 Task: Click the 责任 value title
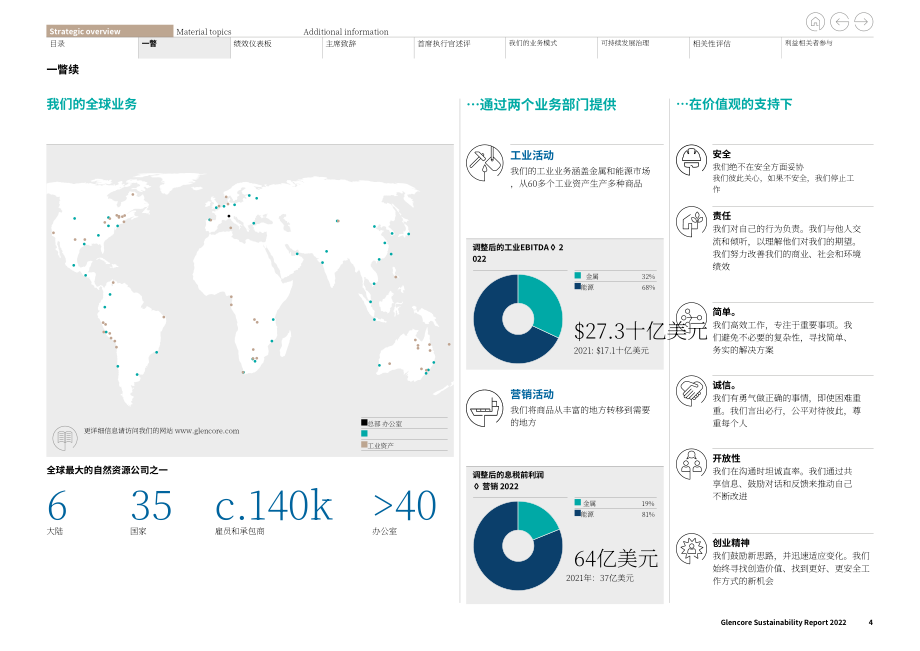(722, 216)
